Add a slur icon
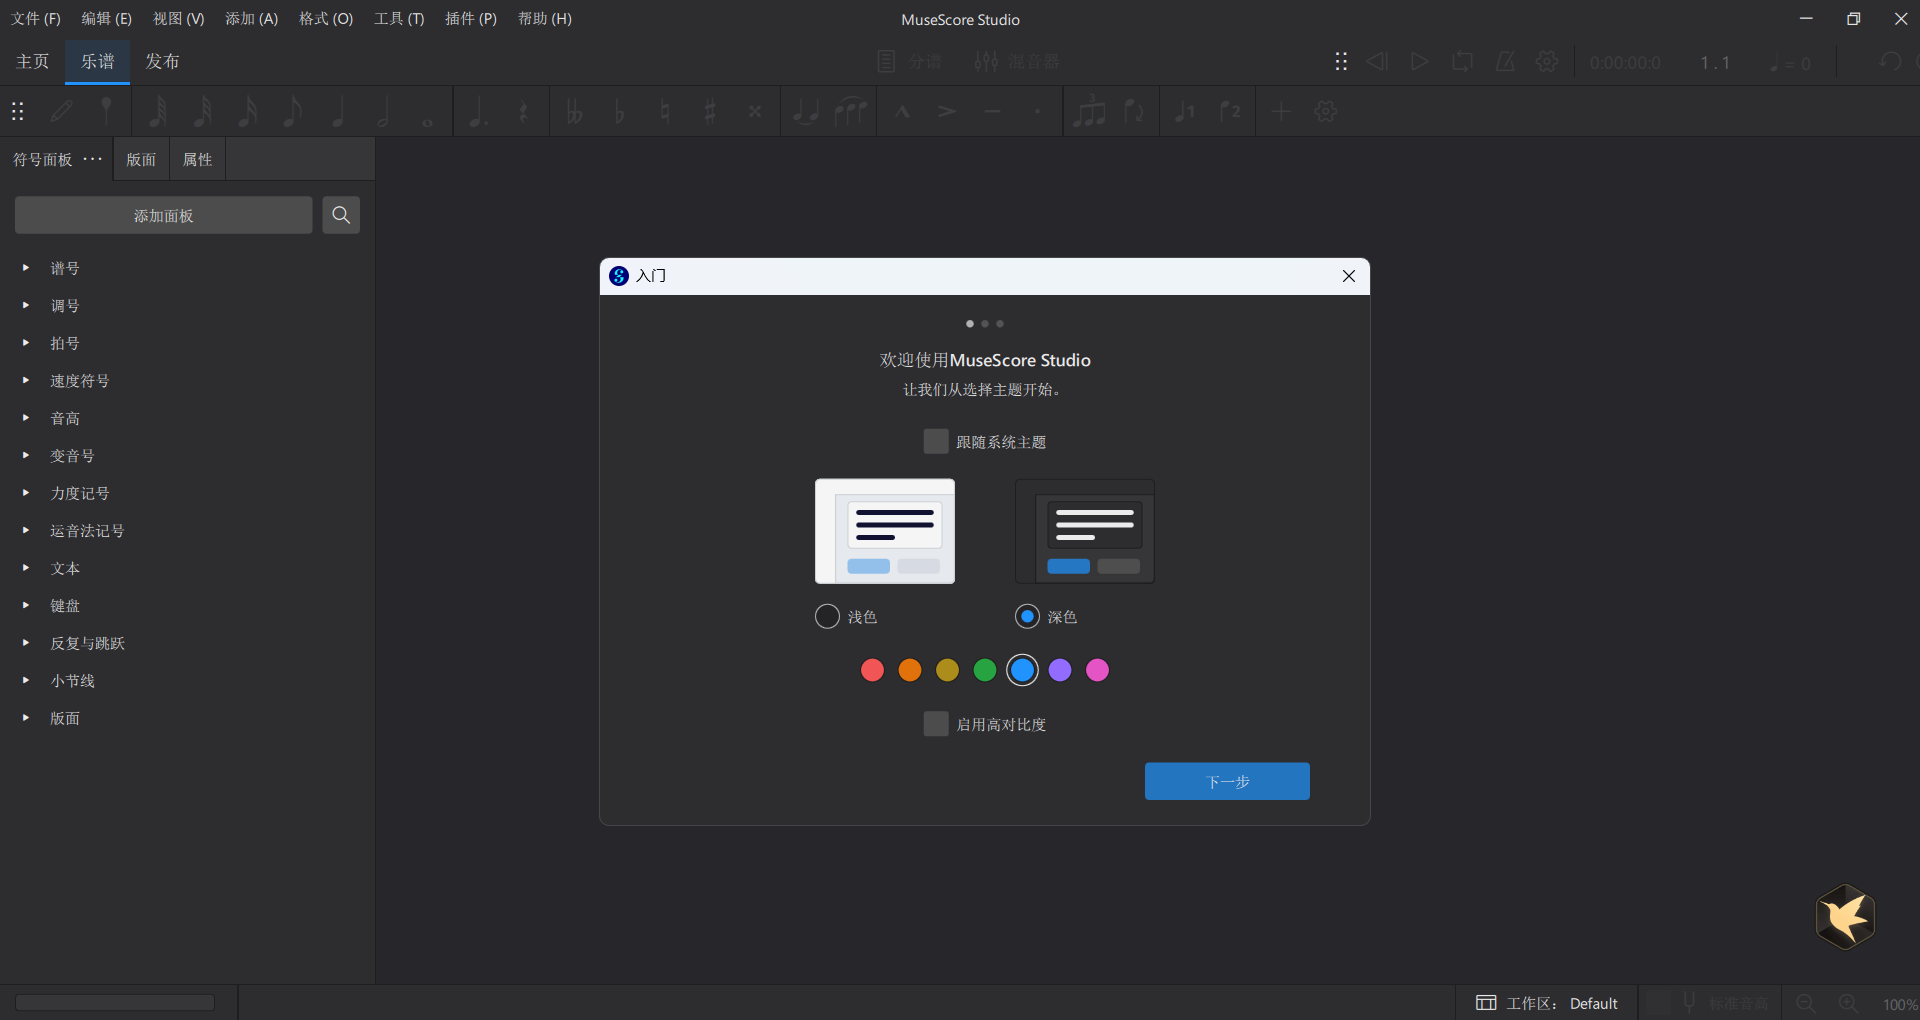Viewport: 1920px width, 1020px height. (x=851, y=112)
